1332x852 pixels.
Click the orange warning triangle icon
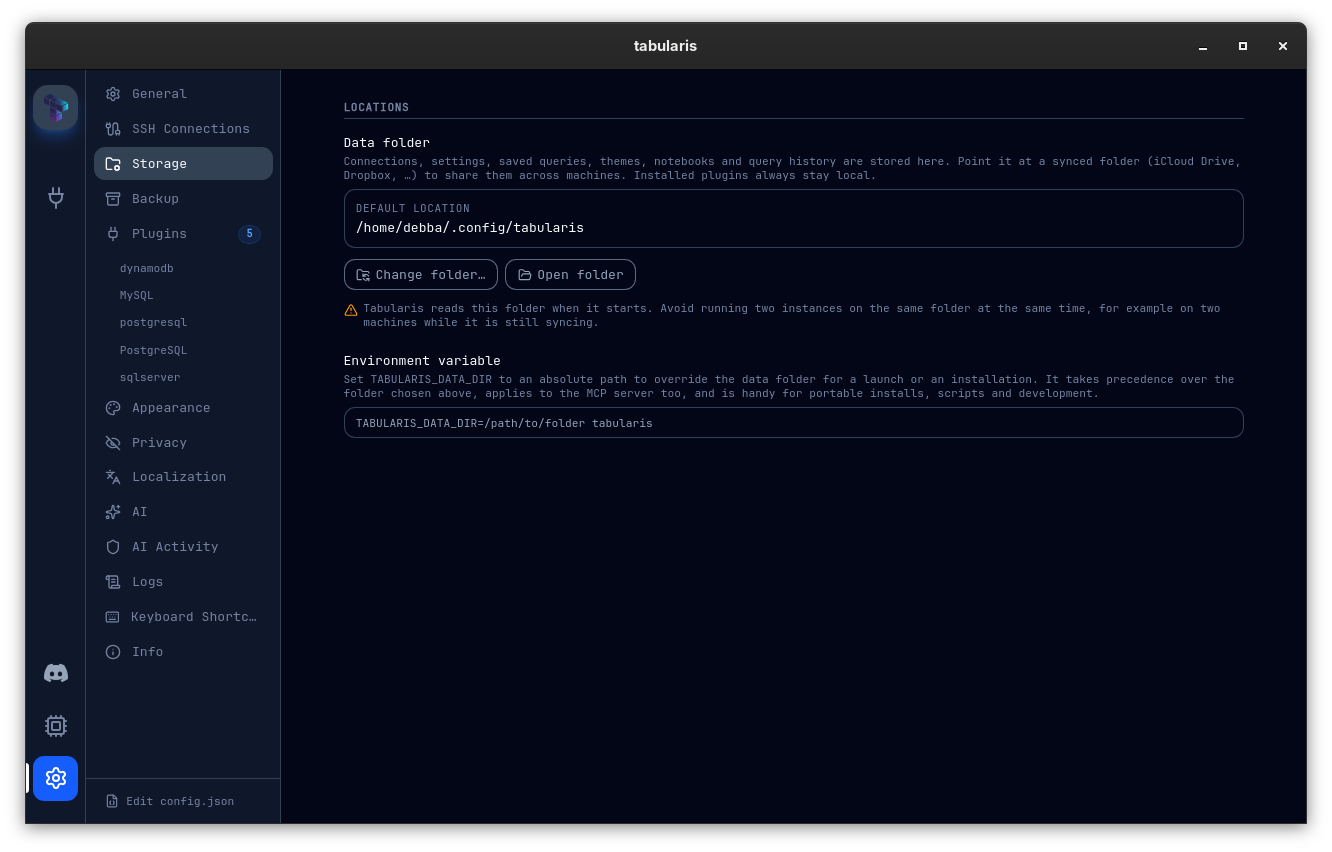[x=351, y=310]
